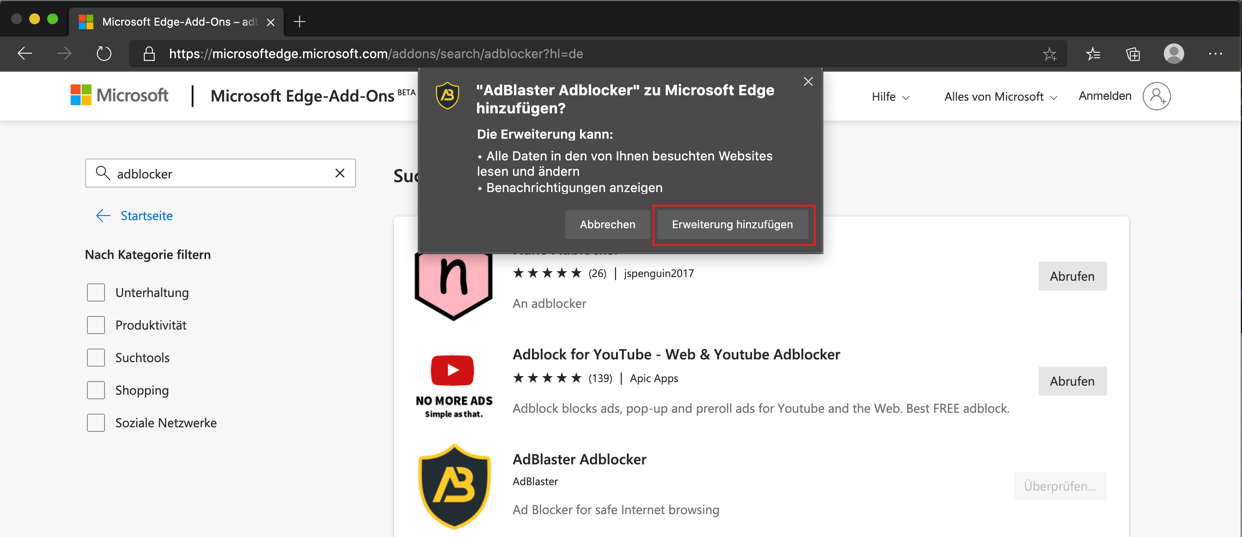Image resolution: width=1242 pixels, height=537 pixels.
Task: Click the Überprüfen button for AdBlaster
Action: (1059, 486)
